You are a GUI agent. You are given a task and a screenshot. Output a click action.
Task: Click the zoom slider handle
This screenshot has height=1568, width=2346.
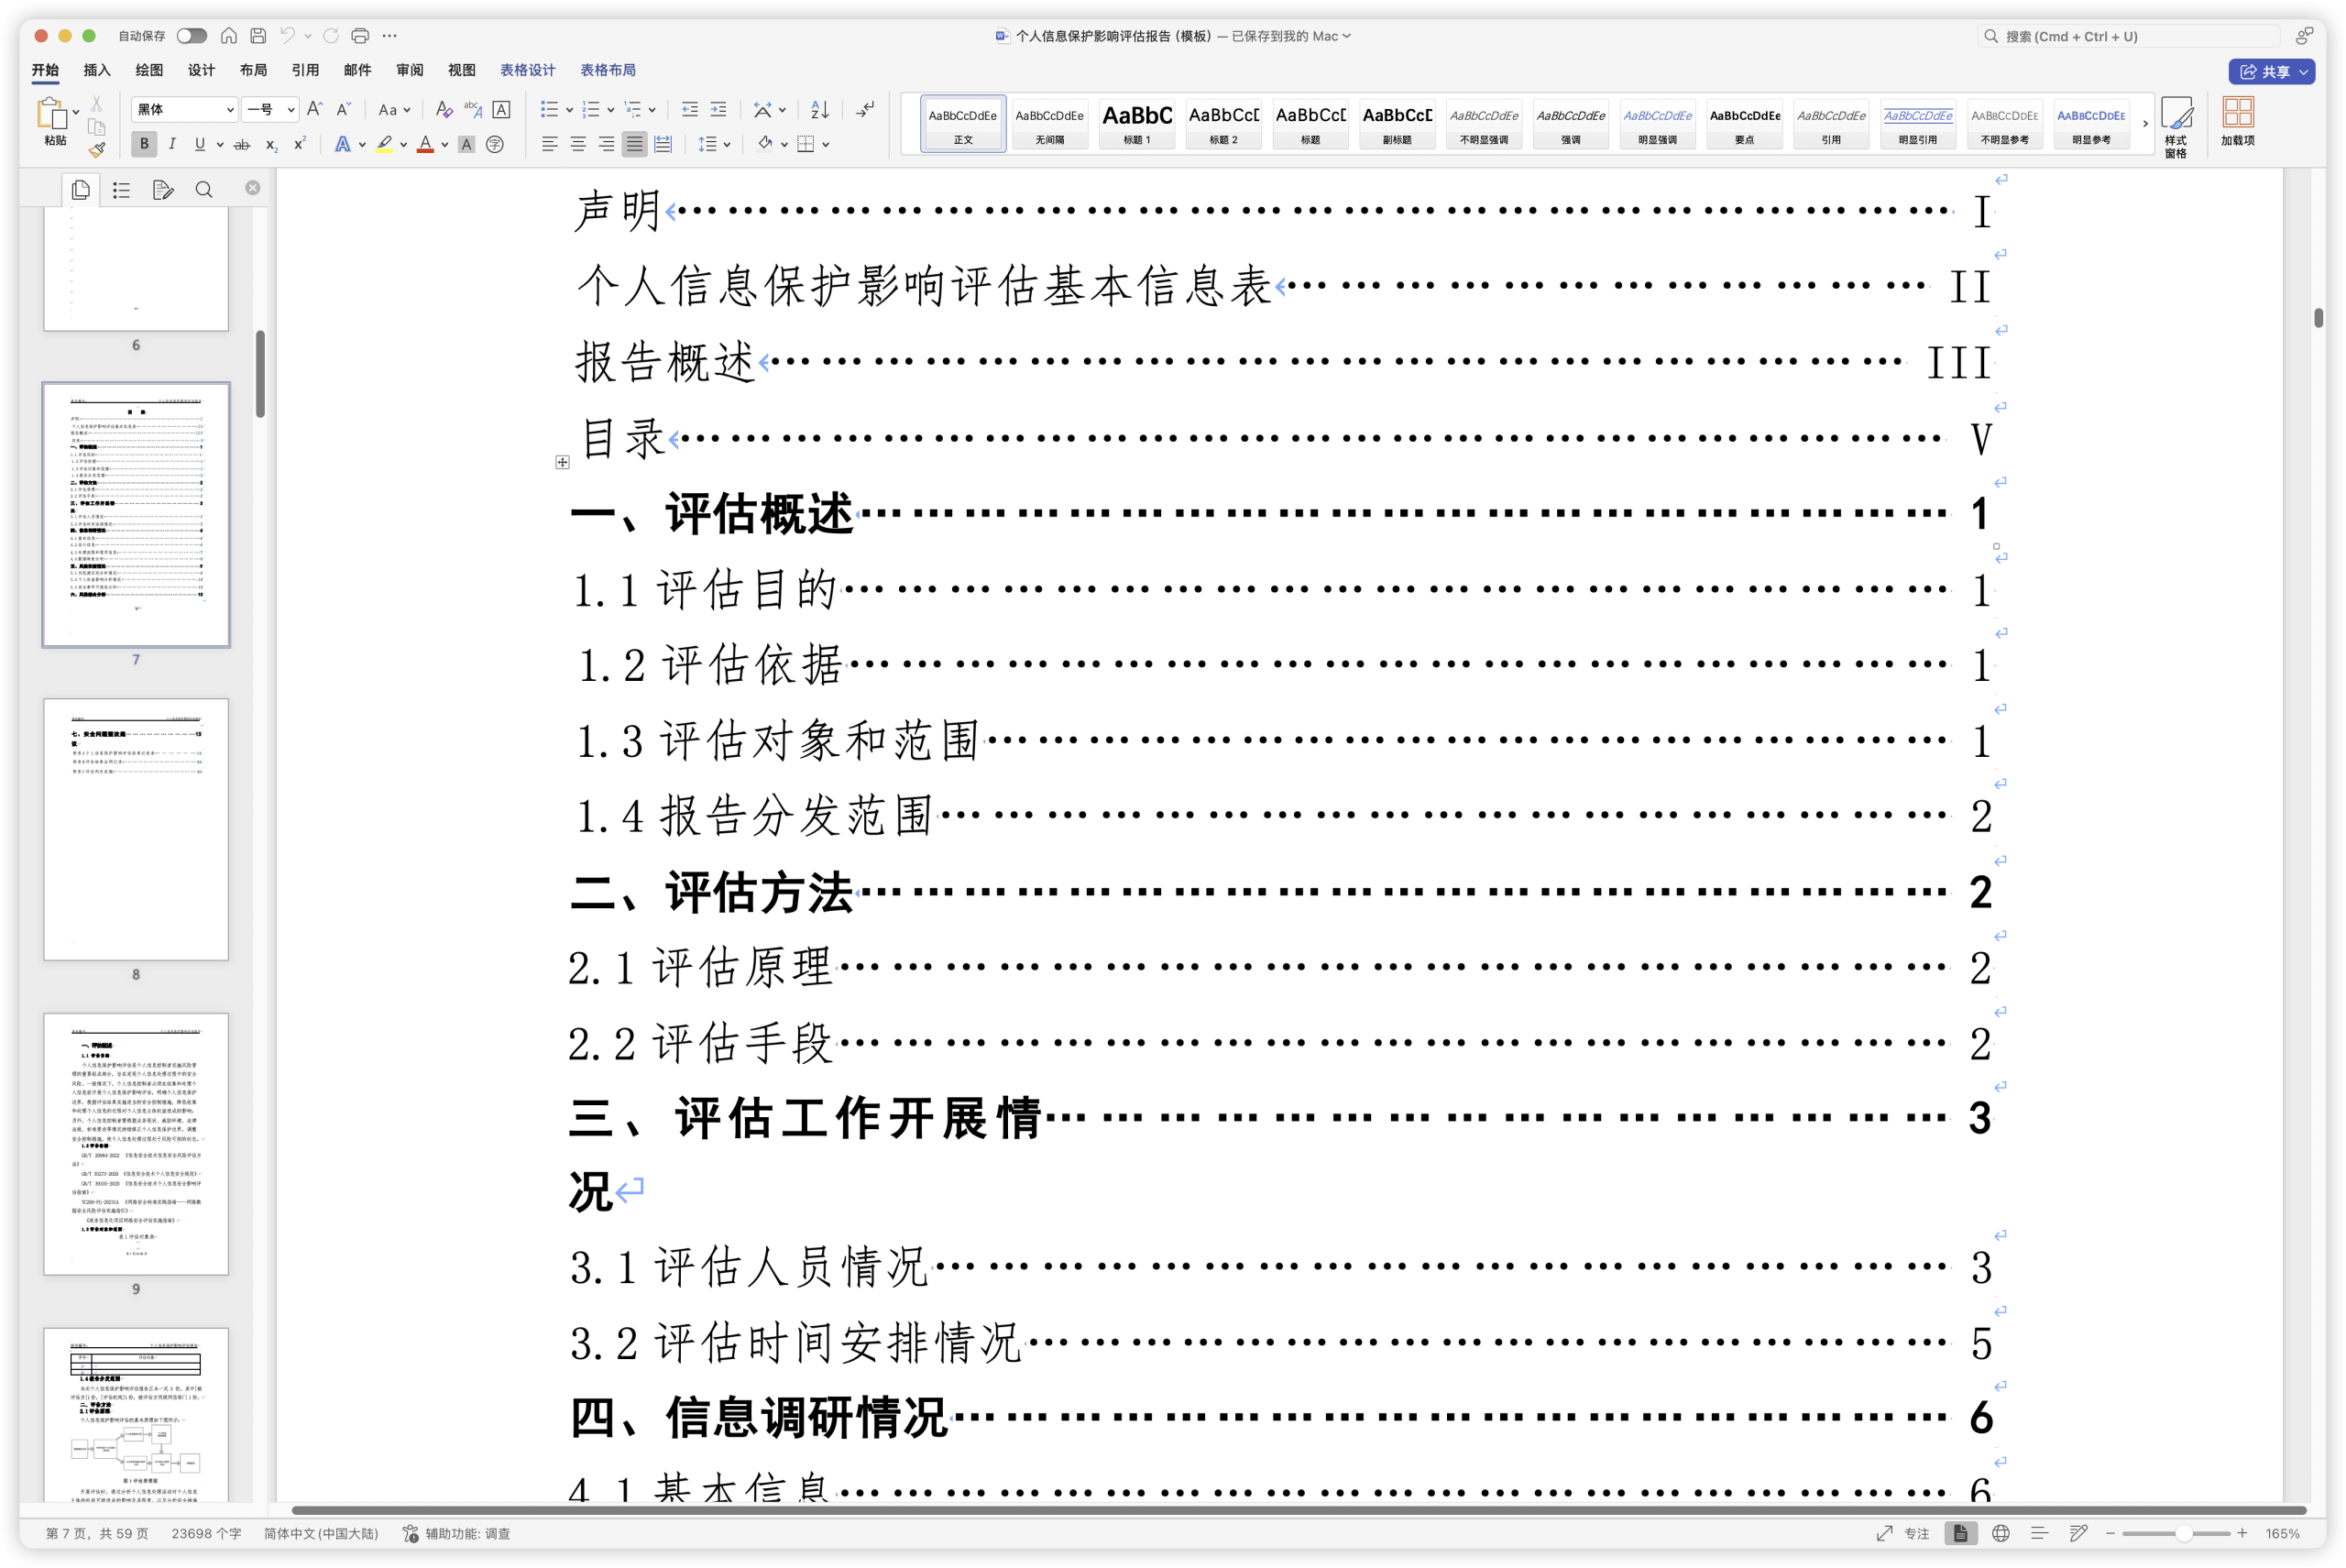coord(2184,1533)
